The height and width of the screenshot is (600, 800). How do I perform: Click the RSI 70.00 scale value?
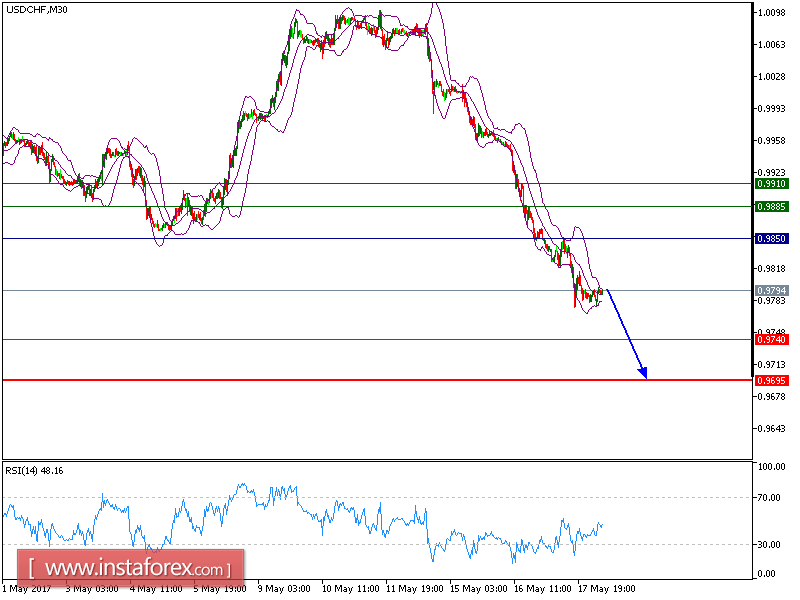[x=769, y=498]
